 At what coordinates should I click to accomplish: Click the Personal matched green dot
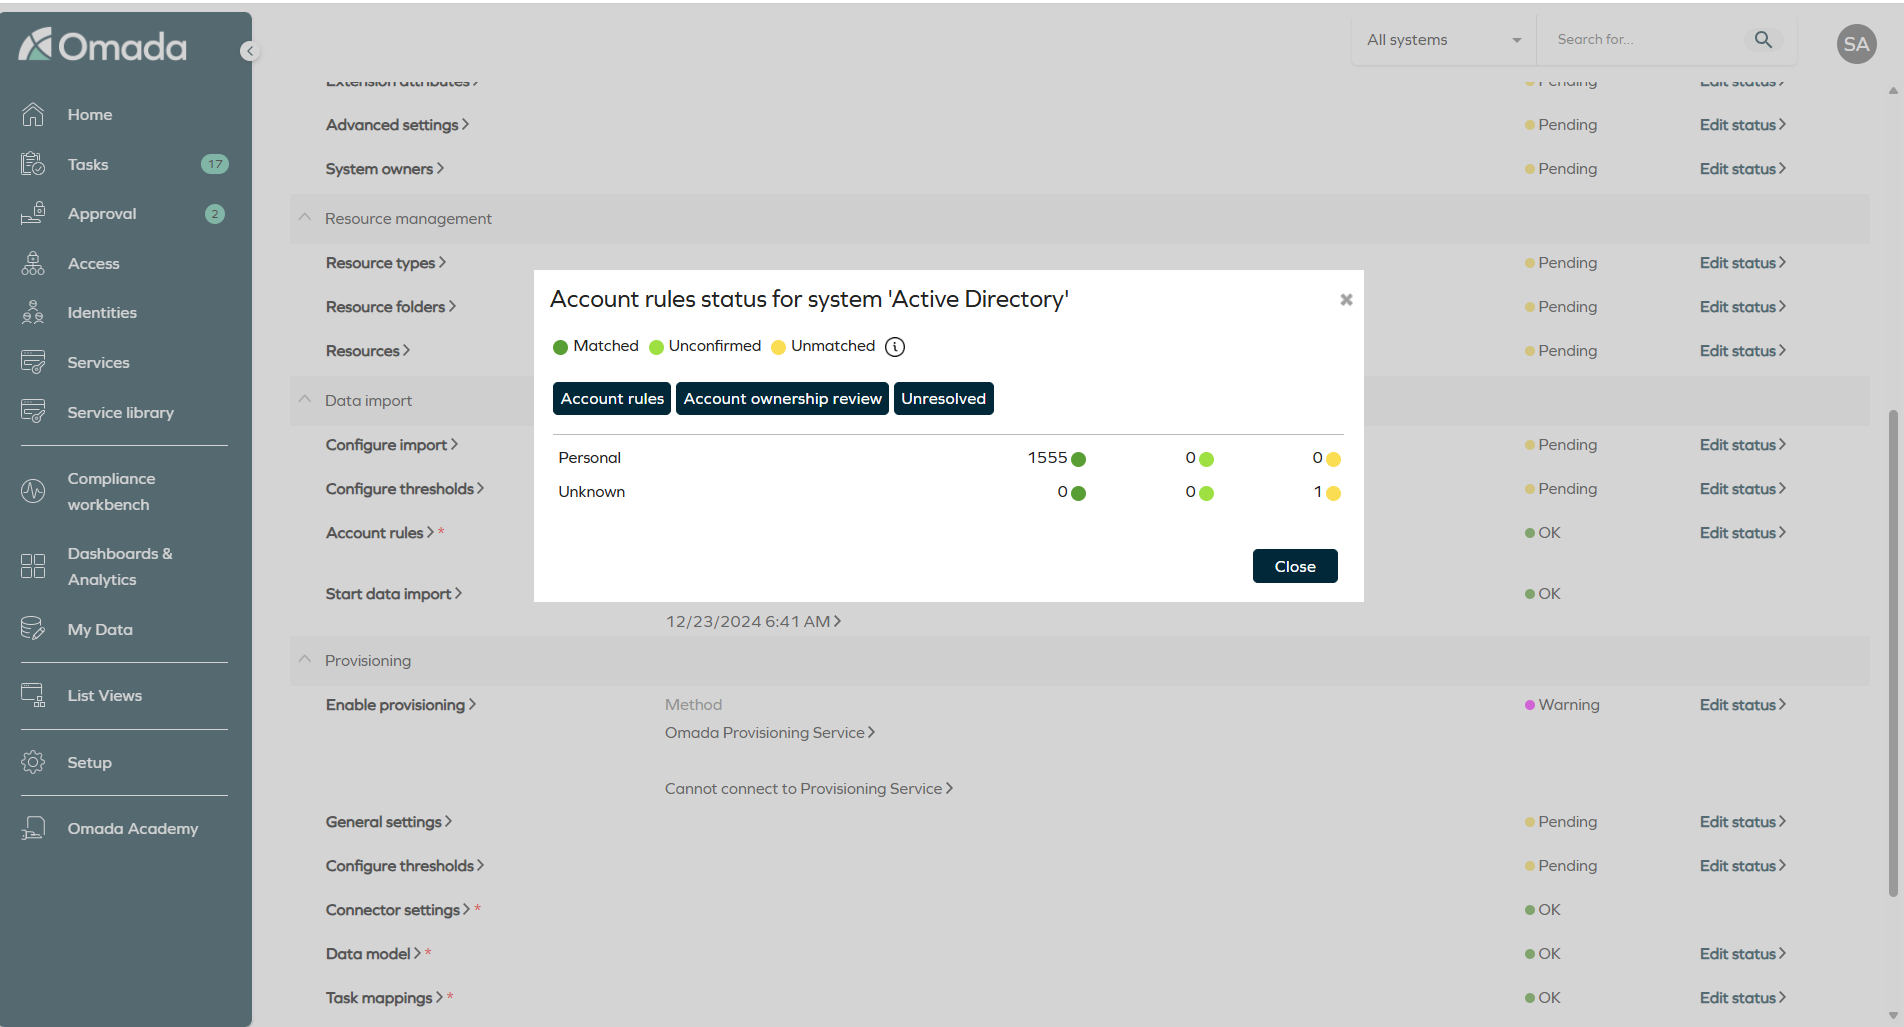click(x=1078, y=459)
